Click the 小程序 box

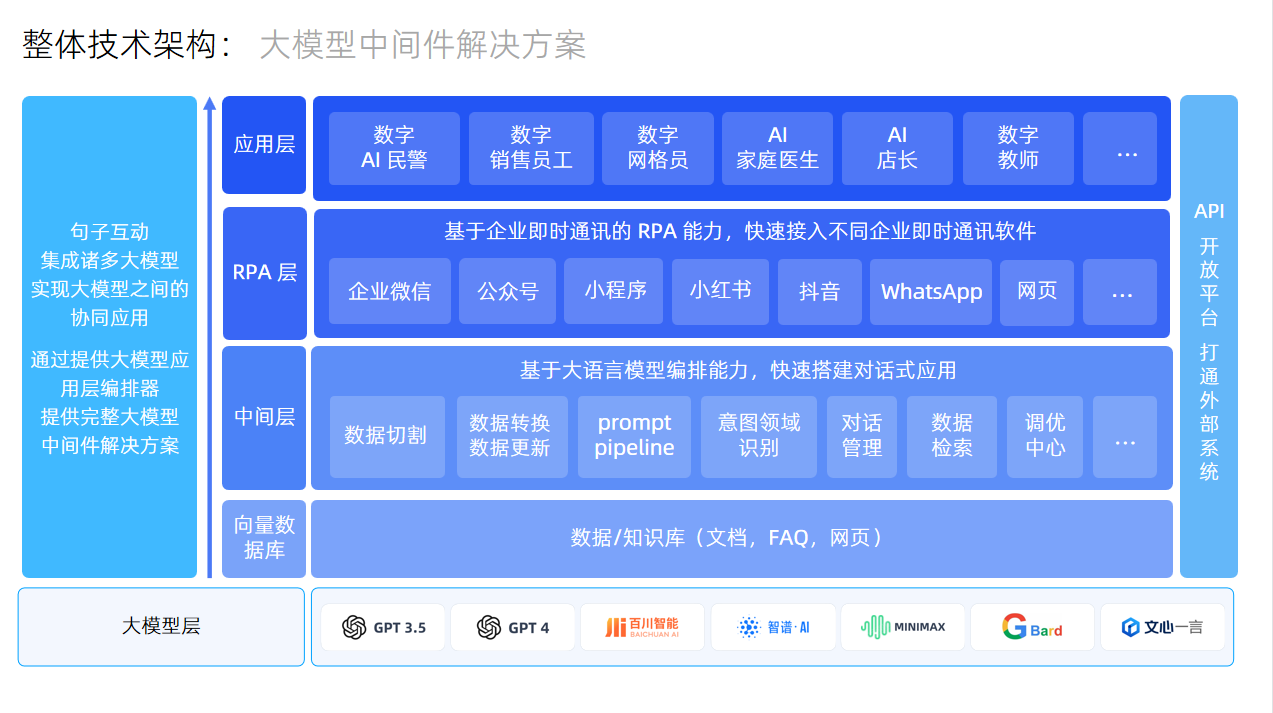(x=614, y=292)
